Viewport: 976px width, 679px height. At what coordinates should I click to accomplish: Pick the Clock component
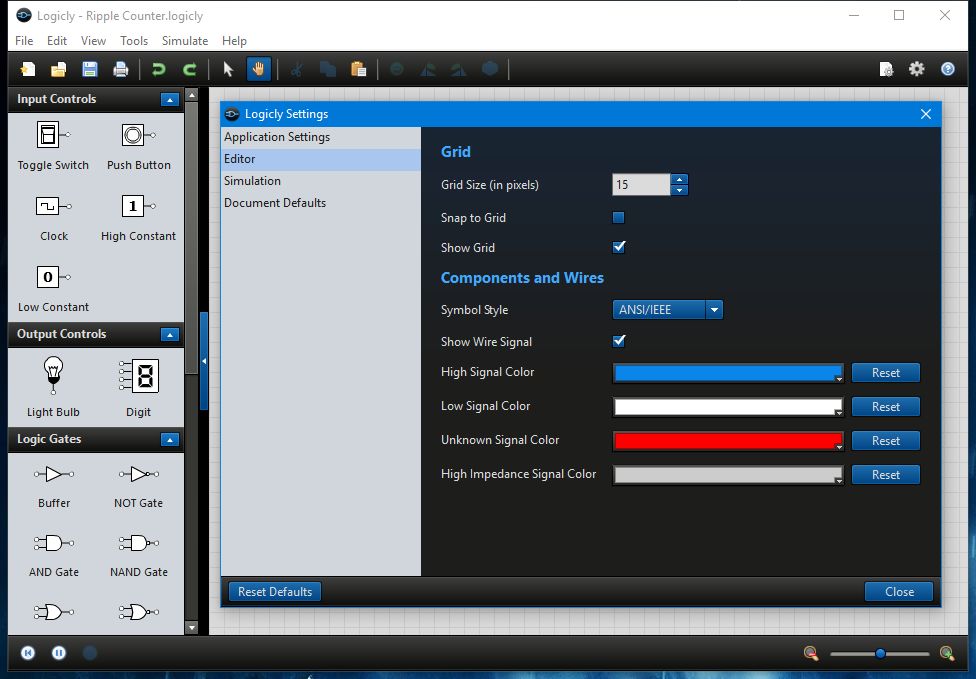click(x=54, y=217)
